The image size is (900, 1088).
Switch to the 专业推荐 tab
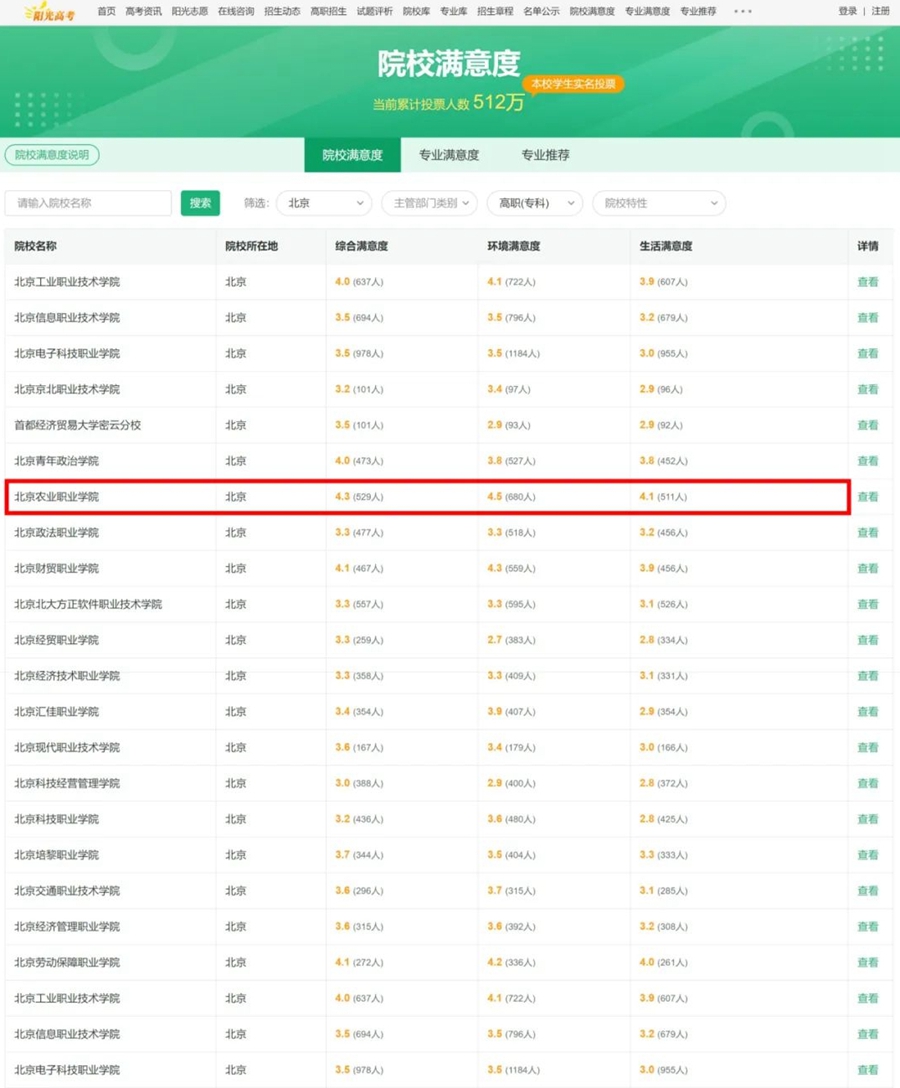[545, 155]
